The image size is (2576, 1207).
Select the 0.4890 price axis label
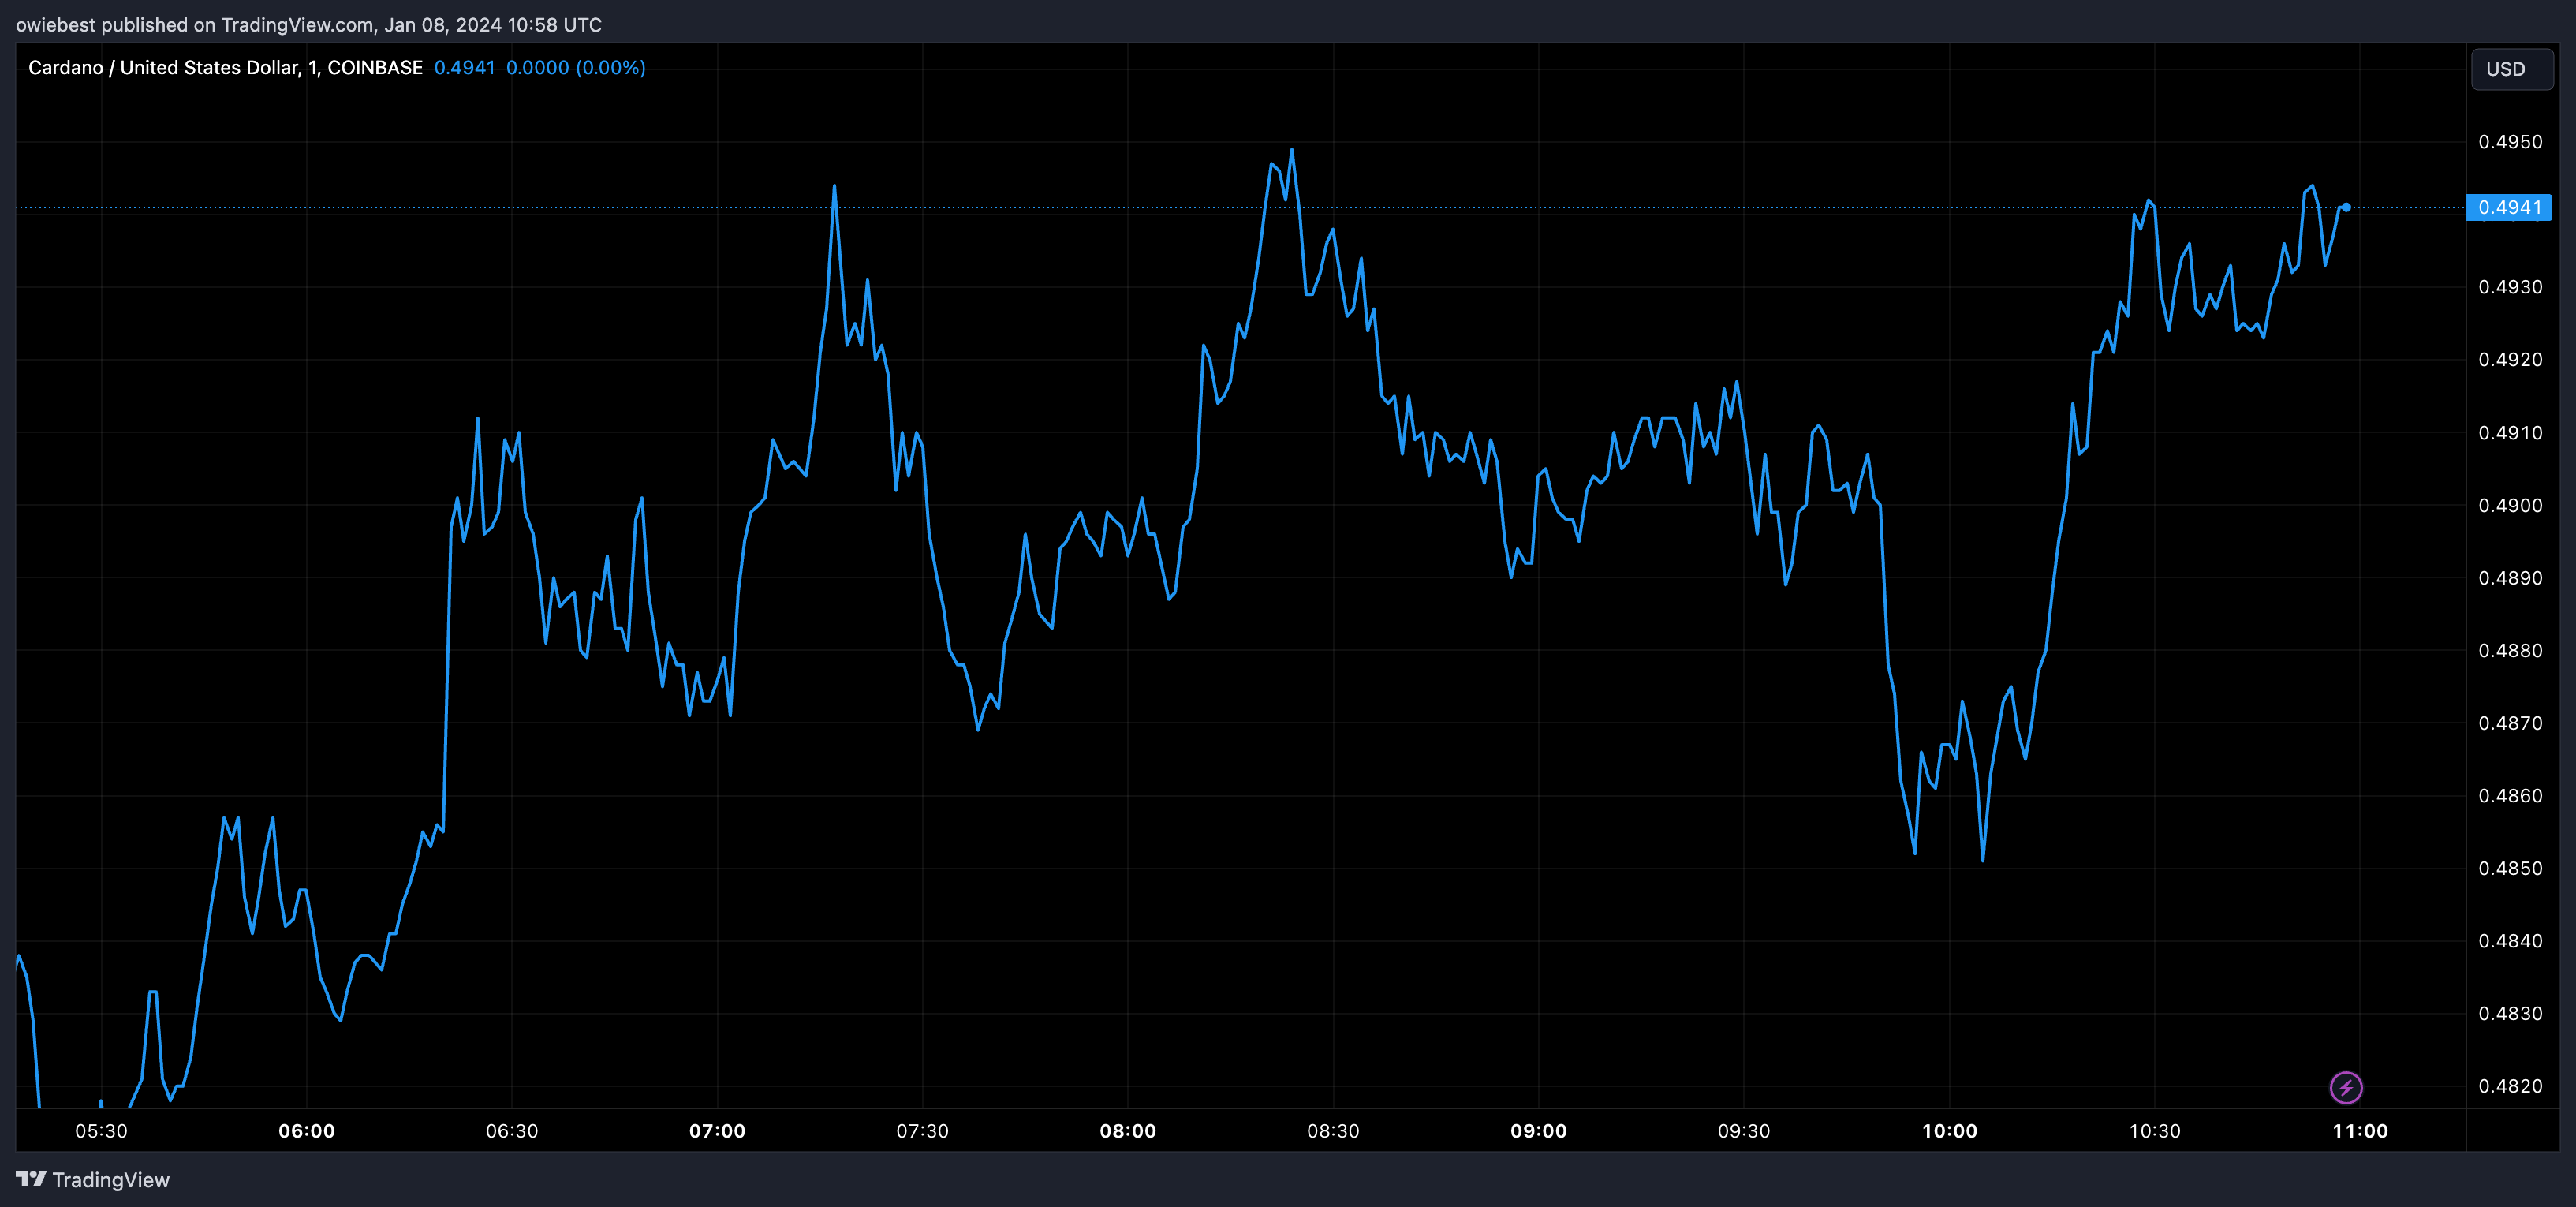pos(2510,578)
